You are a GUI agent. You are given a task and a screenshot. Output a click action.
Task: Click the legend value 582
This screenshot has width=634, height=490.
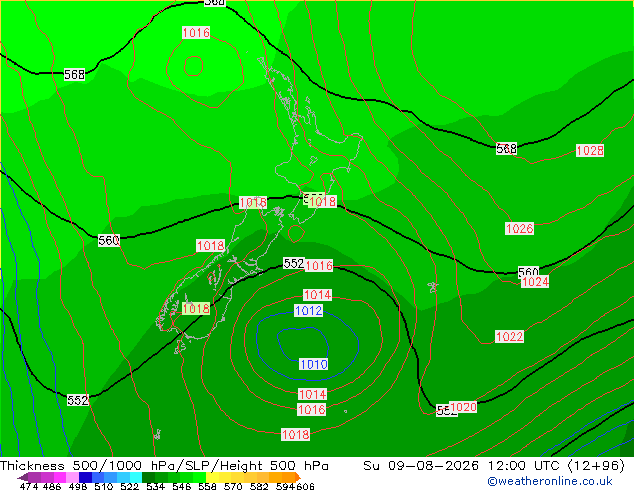click(x=259, y=486)
